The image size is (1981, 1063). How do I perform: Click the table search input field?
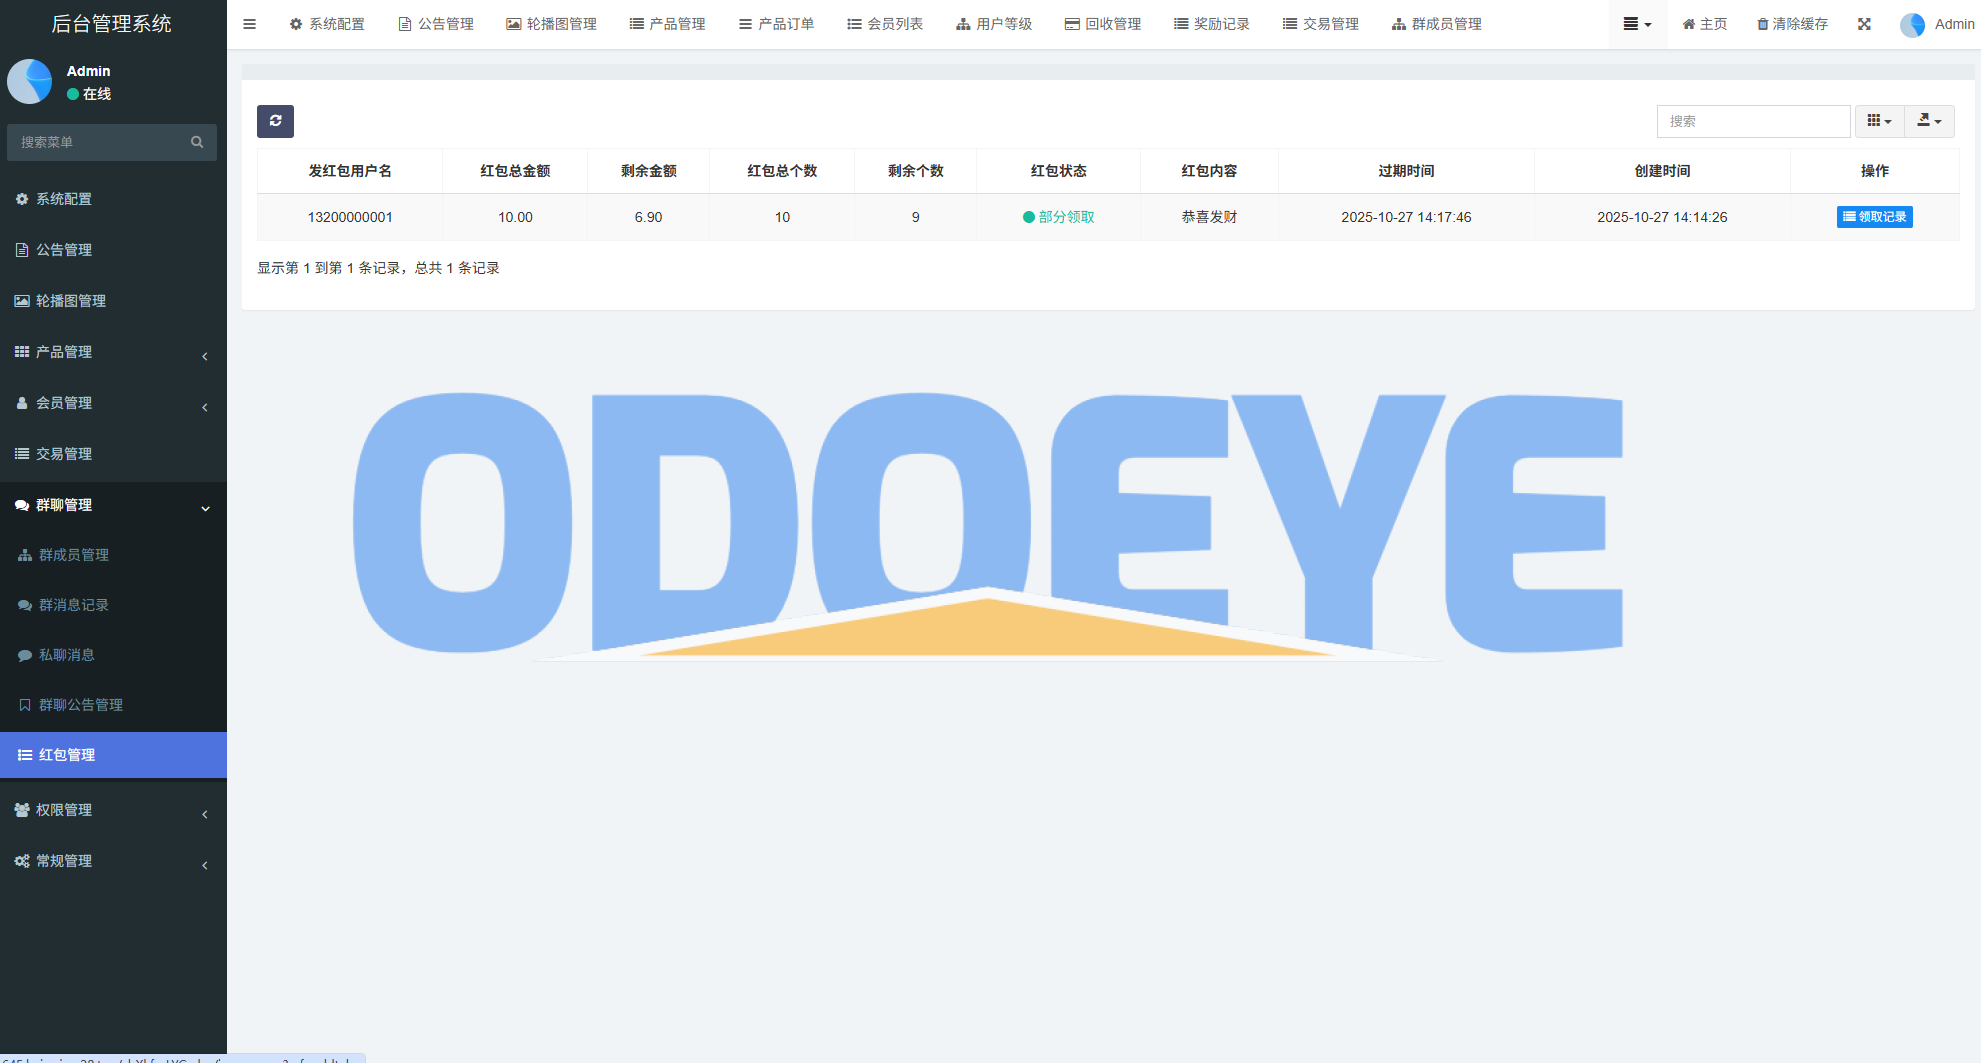click(x=1753, y=121)
